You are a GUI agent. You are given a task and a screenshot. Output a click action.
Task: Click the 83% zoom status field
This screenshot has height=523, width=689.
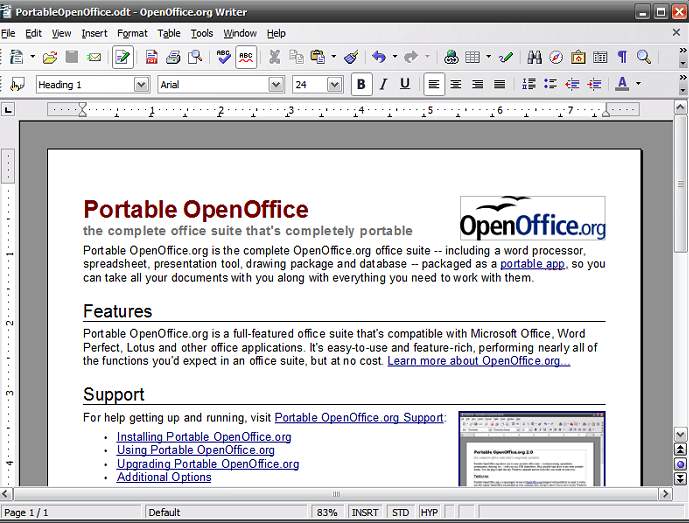[x=327, y=512]
